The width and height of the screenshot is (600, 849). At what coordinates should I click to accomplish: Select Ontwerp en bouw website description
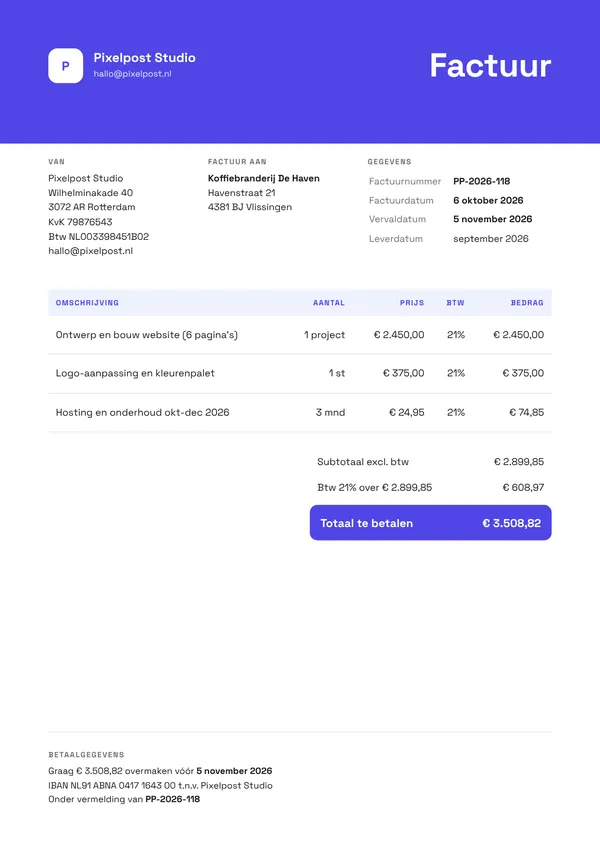tap(147, 335)
